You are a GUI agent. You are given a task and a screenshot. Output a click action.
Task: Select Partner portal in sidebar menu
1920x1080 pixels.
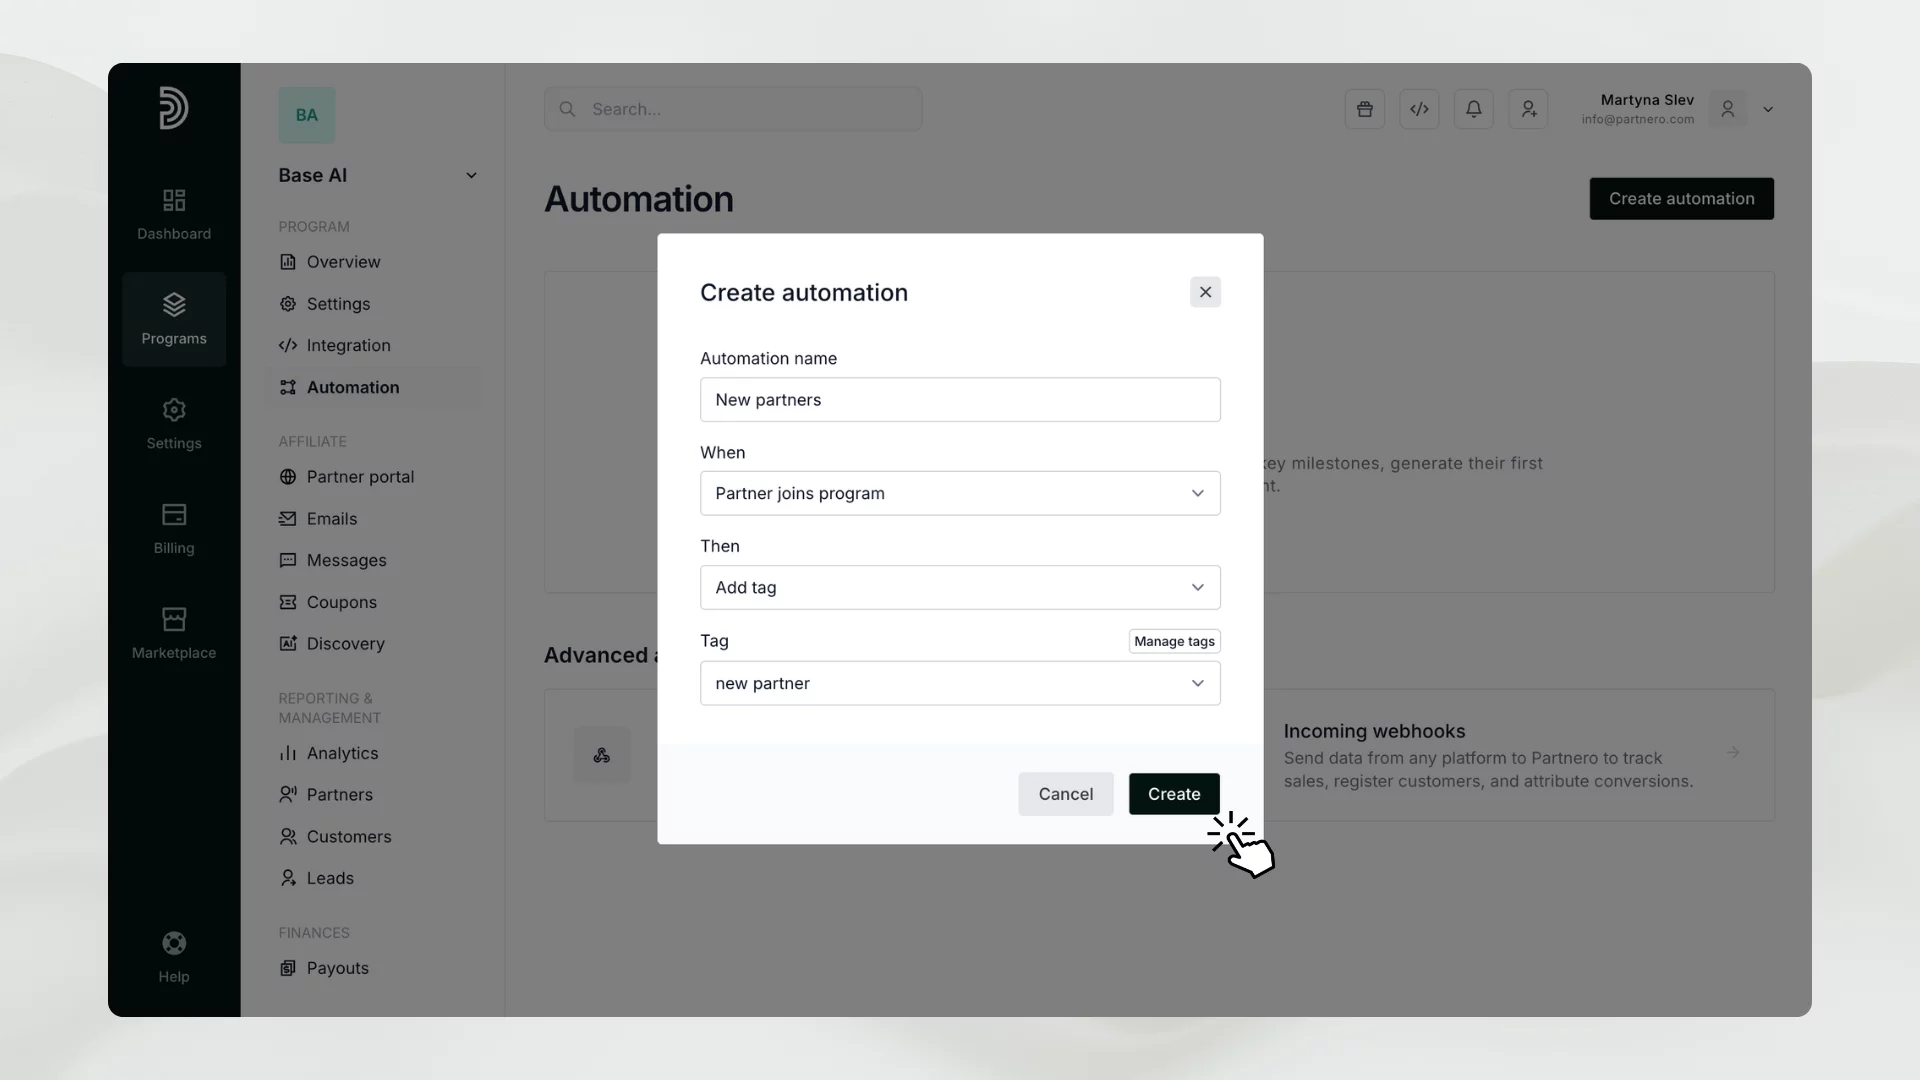pos(359,477)
